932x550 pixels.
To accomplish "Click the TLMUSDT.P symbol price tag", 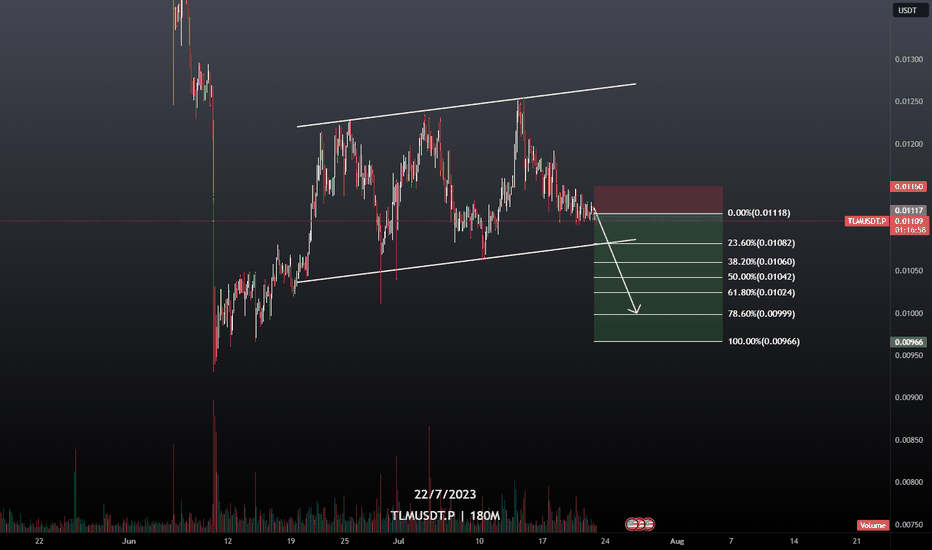I will click(x=867, y=221).
